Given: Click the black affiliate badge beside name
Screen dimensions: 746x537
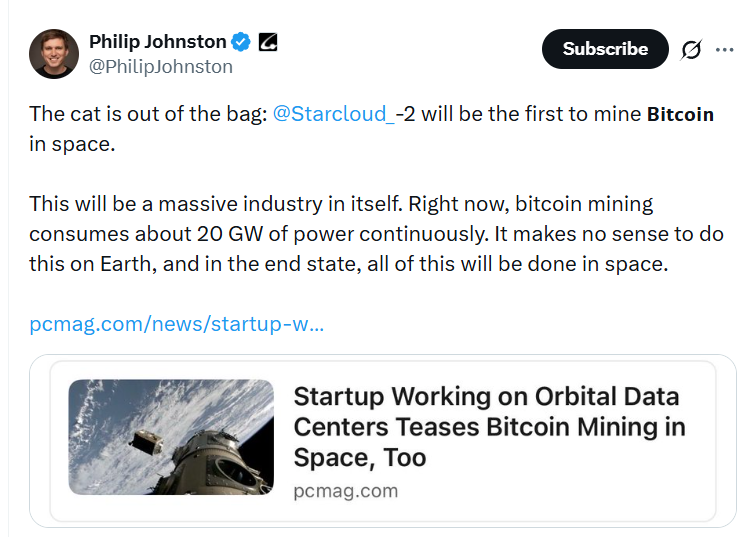Looking at the screenshot, I should pyautogui.click(x=267, y=42).
